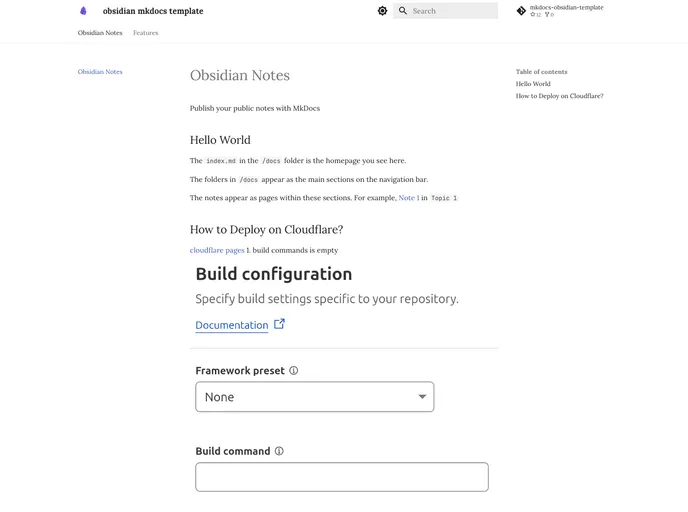
Task: Focus the Search input field
Action: click(x=445, y=11)
